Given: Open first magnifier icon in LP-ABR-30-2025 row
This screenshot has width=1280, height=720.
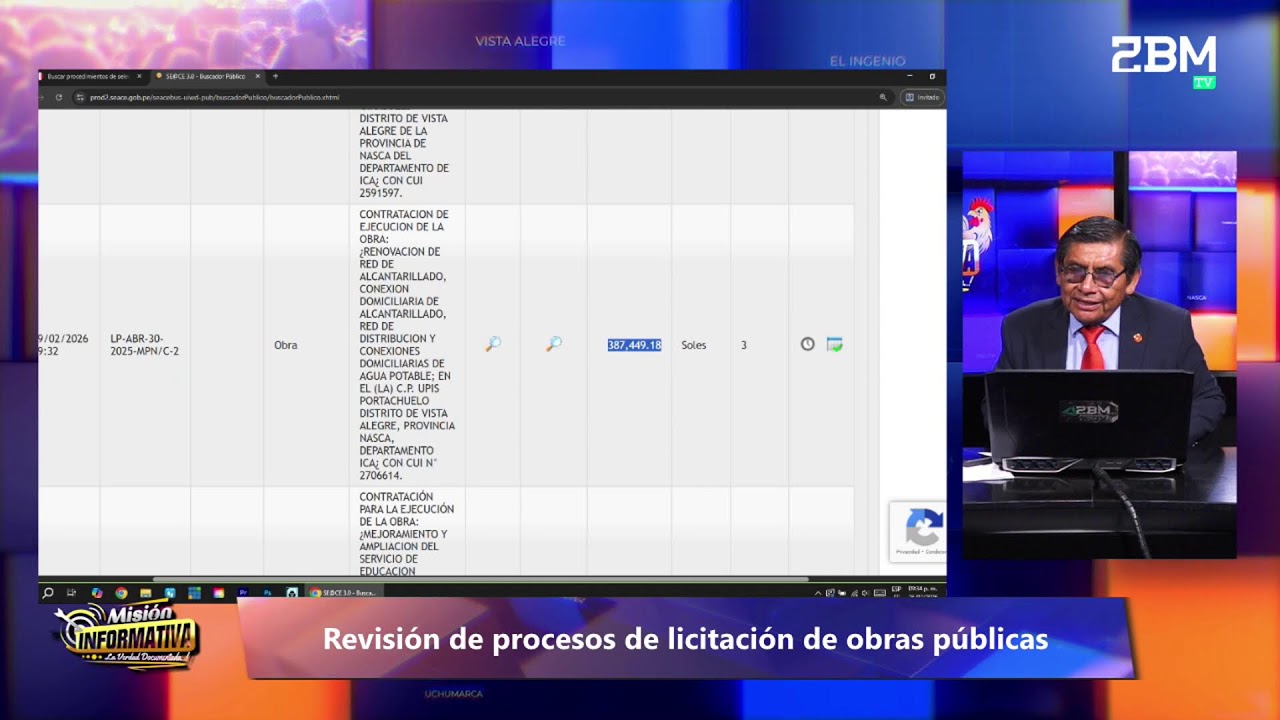Looking at the screenshot, I should [493, 344].
